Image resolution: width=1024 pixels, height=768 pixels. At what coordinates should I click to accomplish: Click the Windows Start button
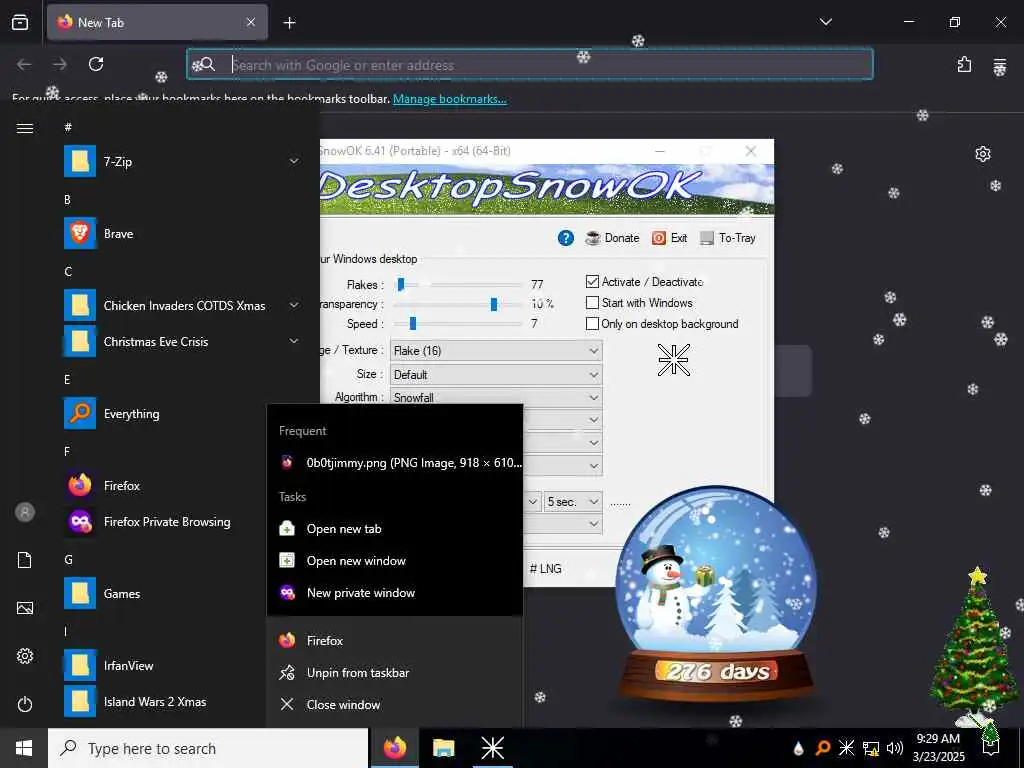coord(24,748)
